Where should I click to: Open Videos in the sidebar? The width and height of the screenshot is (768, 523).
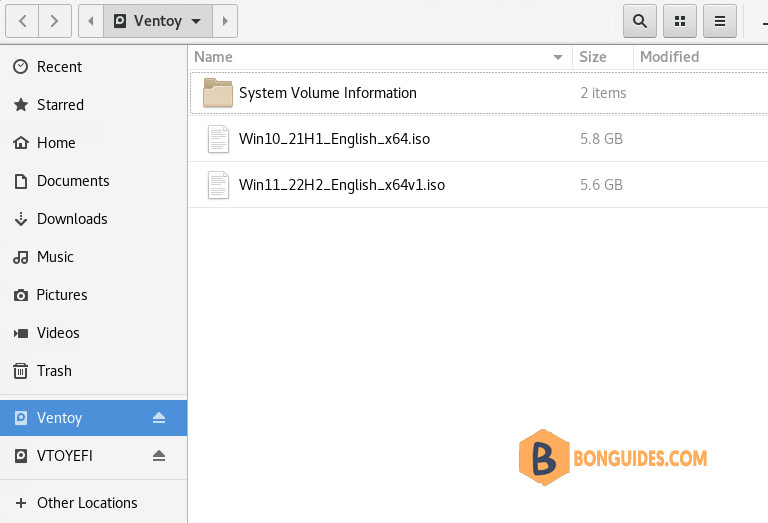click(x=93, y=333)
